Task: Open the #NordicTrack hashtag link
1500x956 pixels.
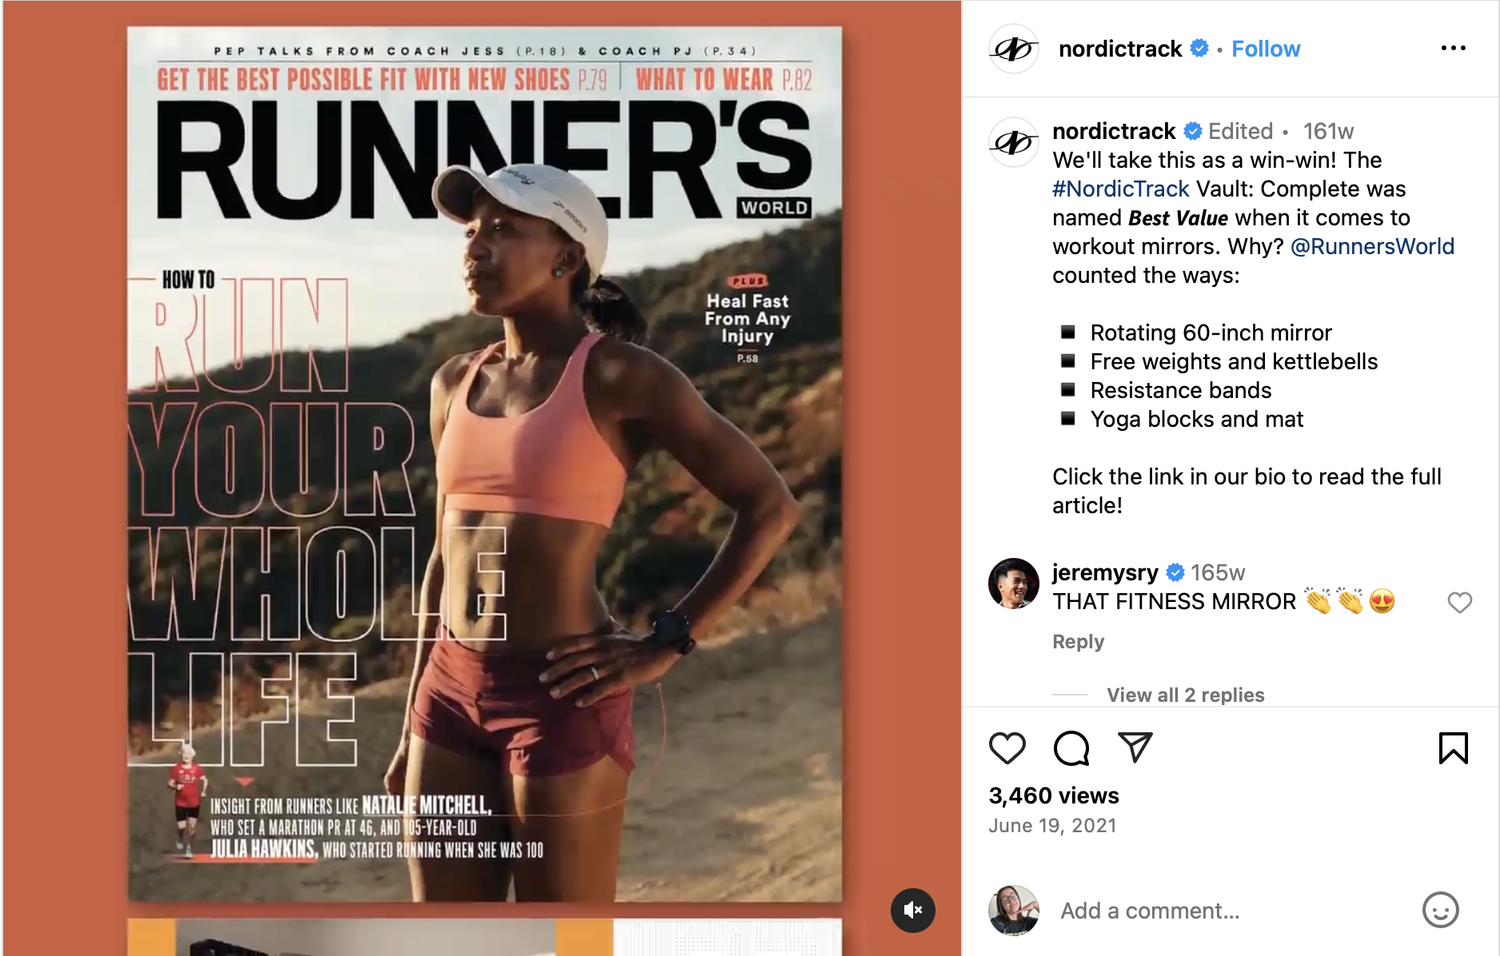Action: [x=1120, y=189]
